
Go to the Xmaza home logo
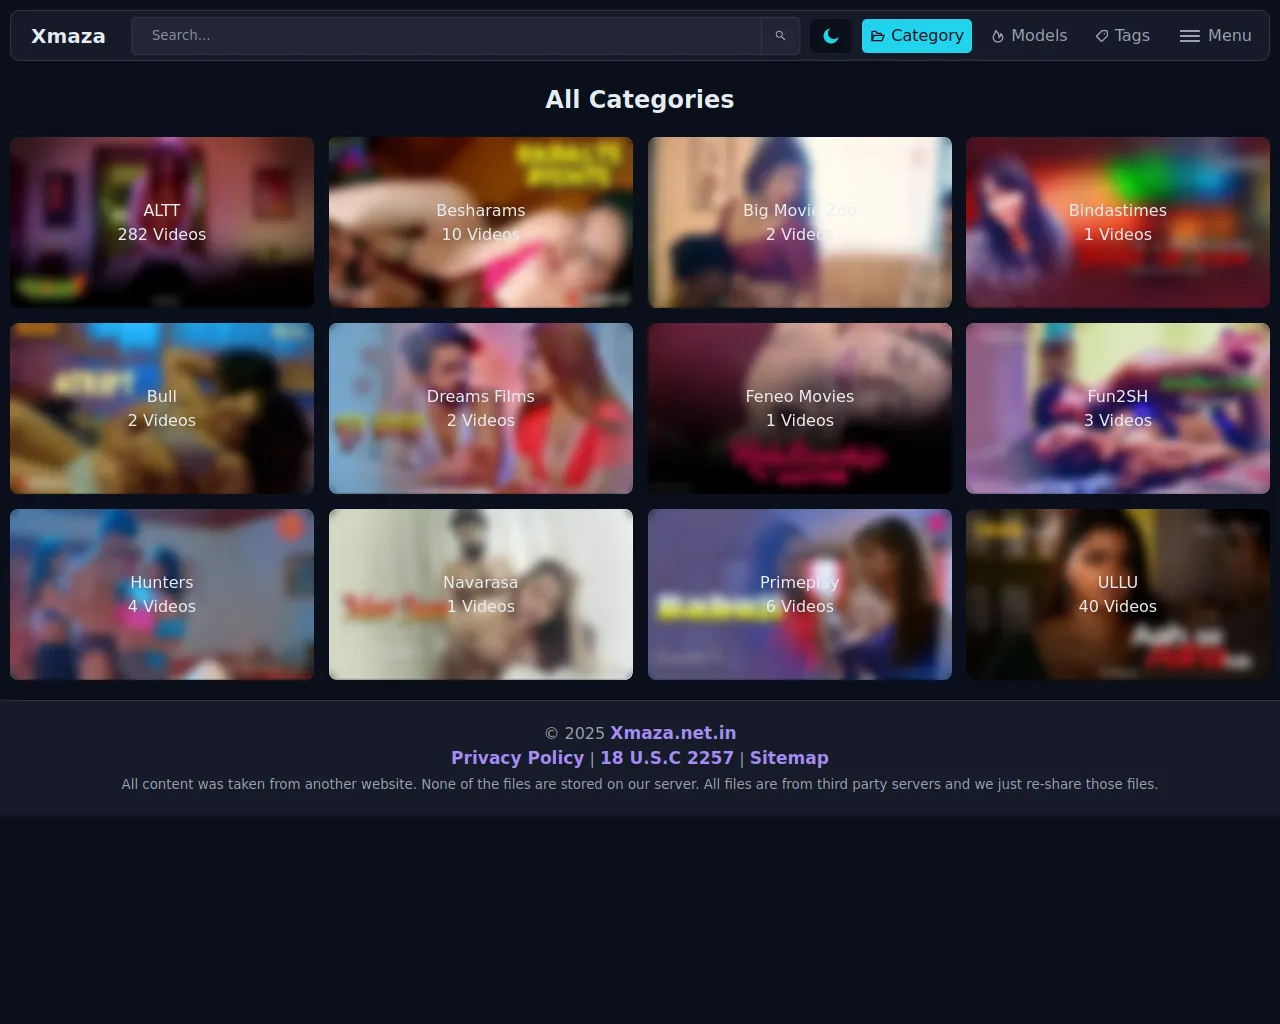pos(68,36)
